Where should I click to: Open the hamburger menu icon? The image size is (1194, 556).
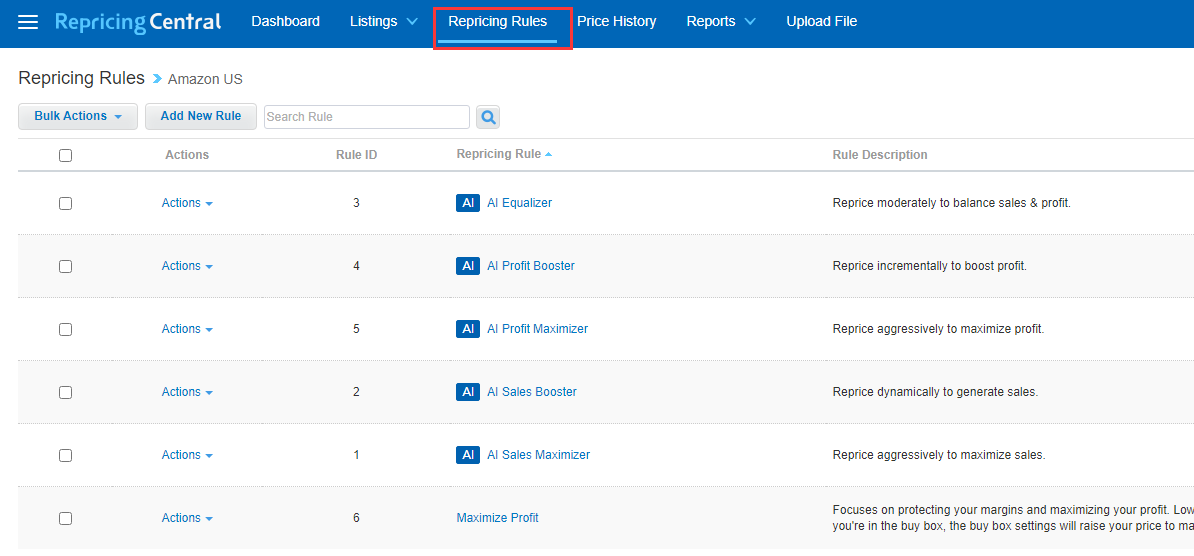pos(28,22)
